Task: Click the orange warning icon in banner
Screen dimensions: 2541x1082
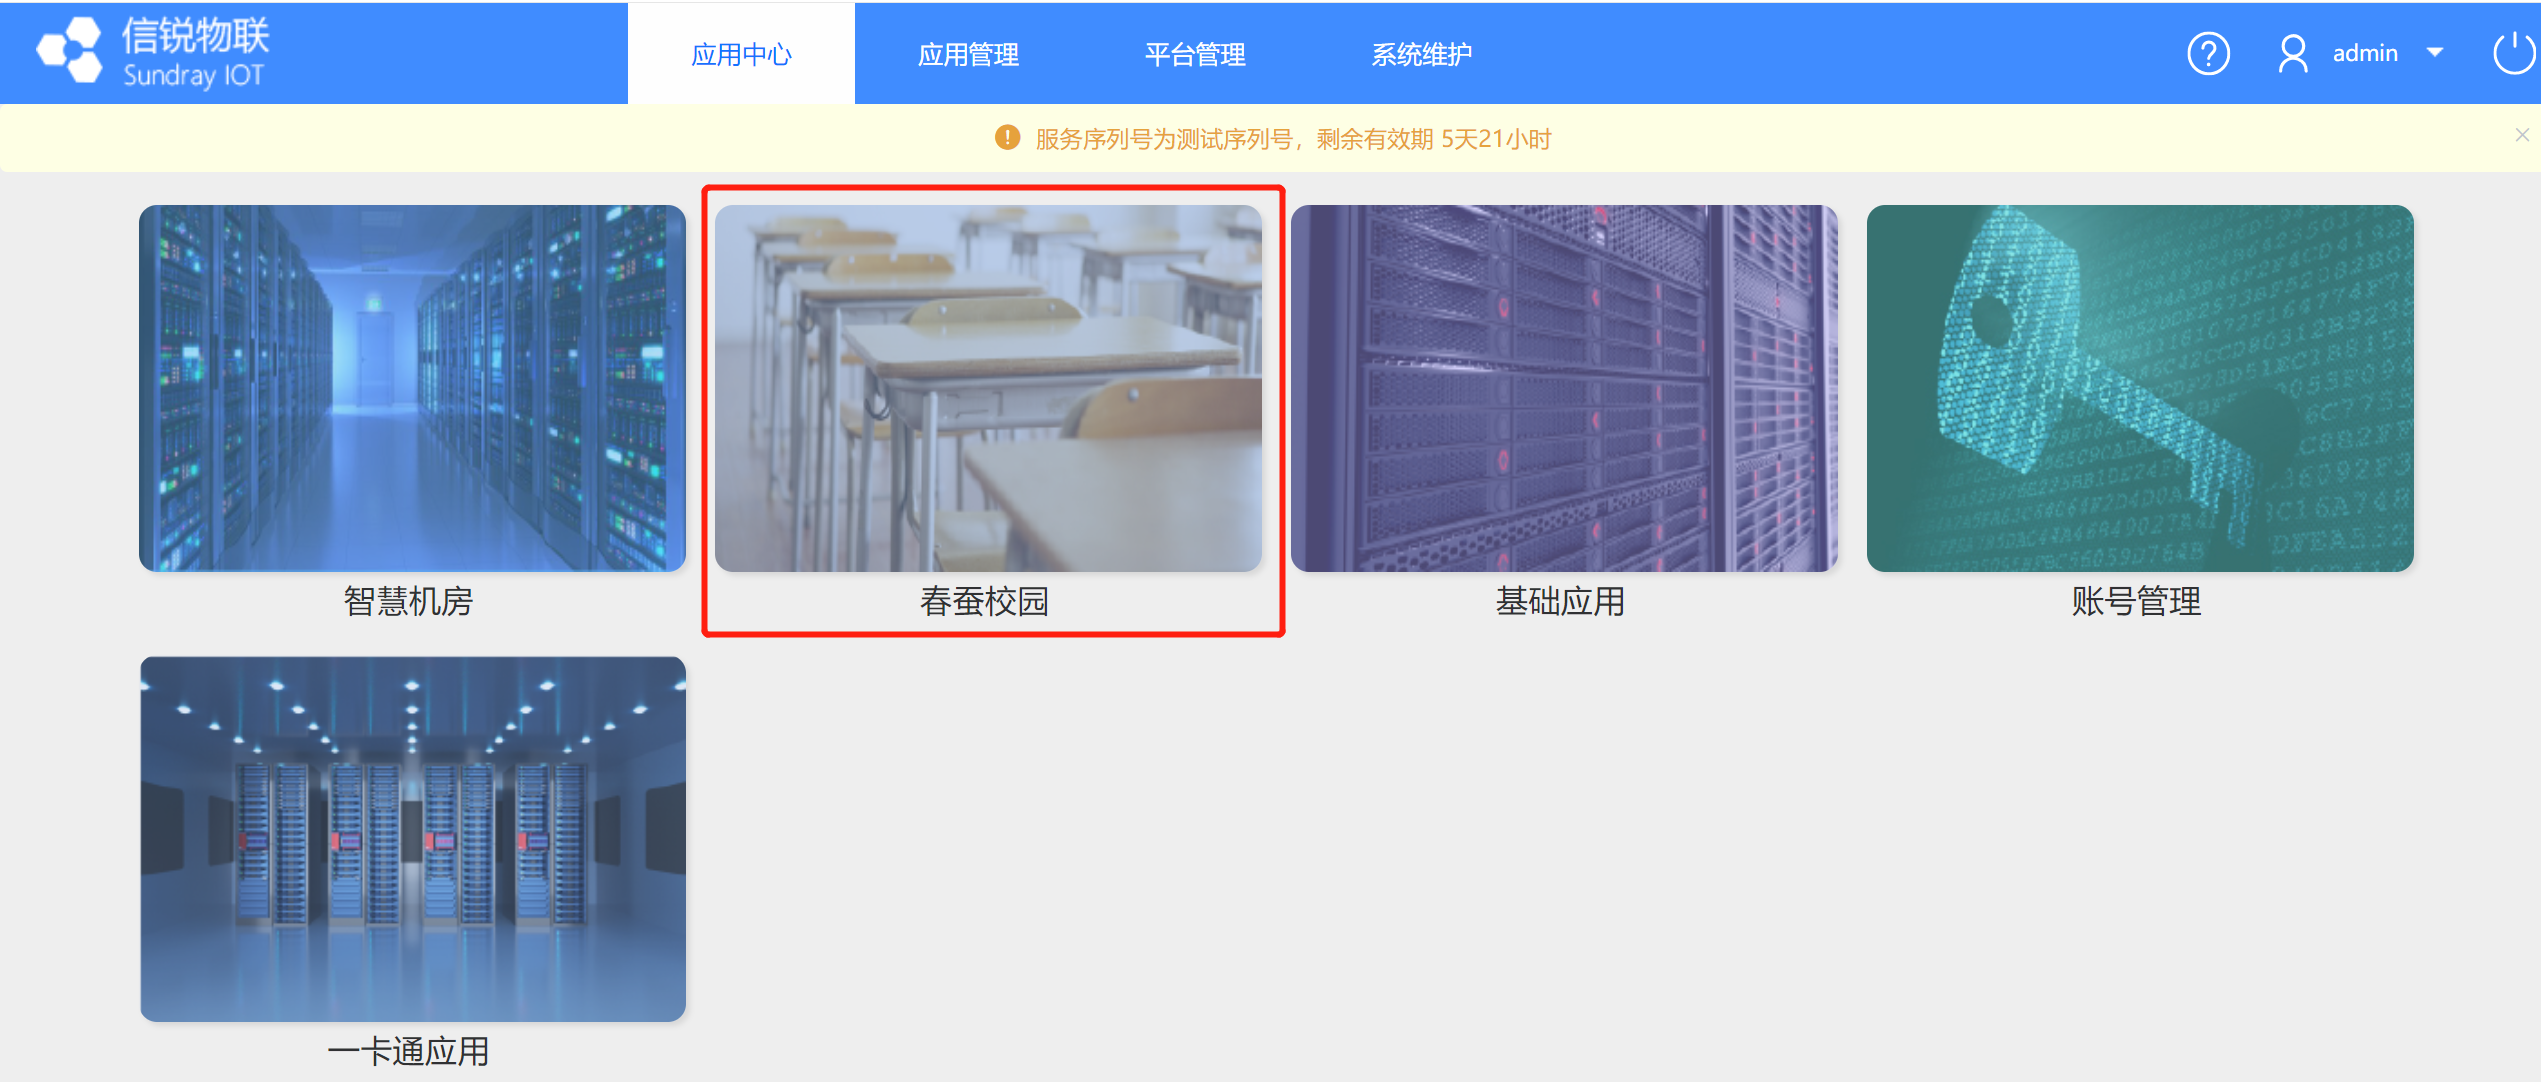Action: 1007,138
